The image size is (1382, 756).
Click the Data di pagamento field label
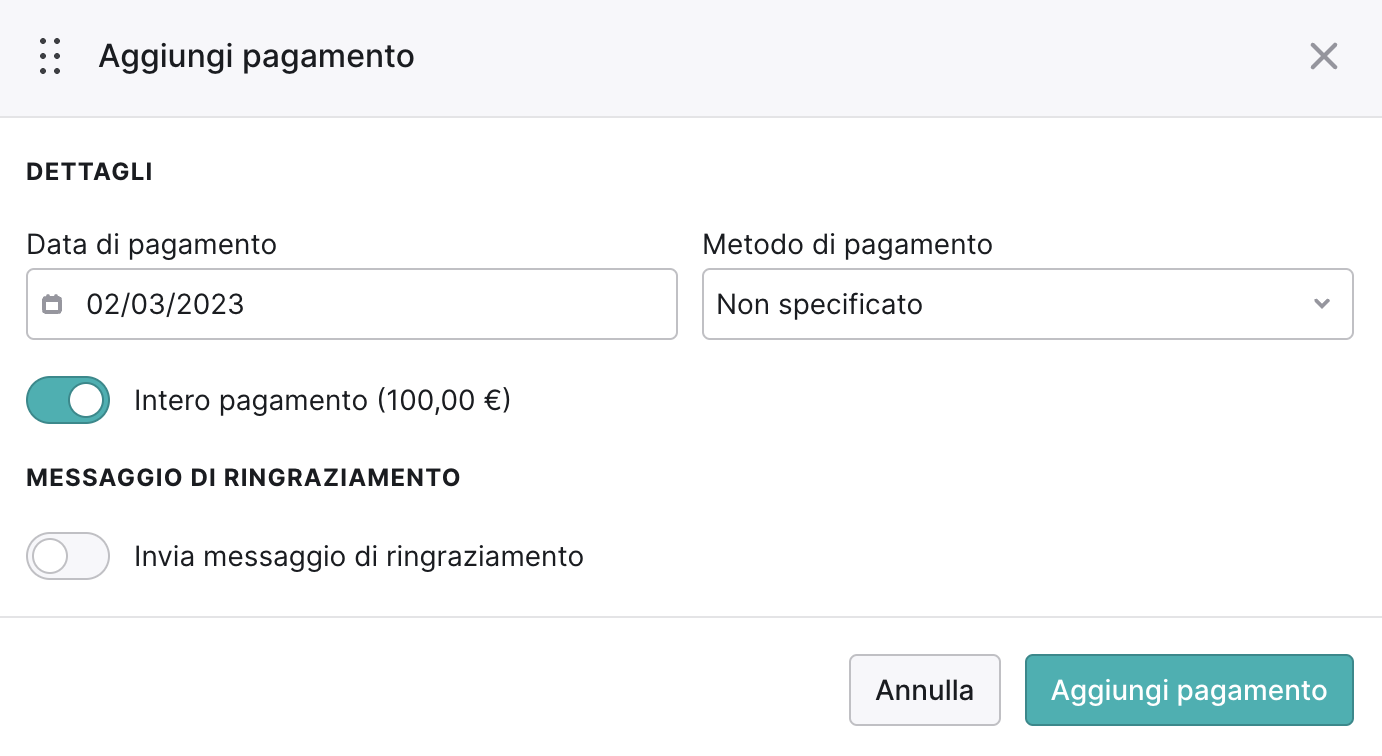152,244
